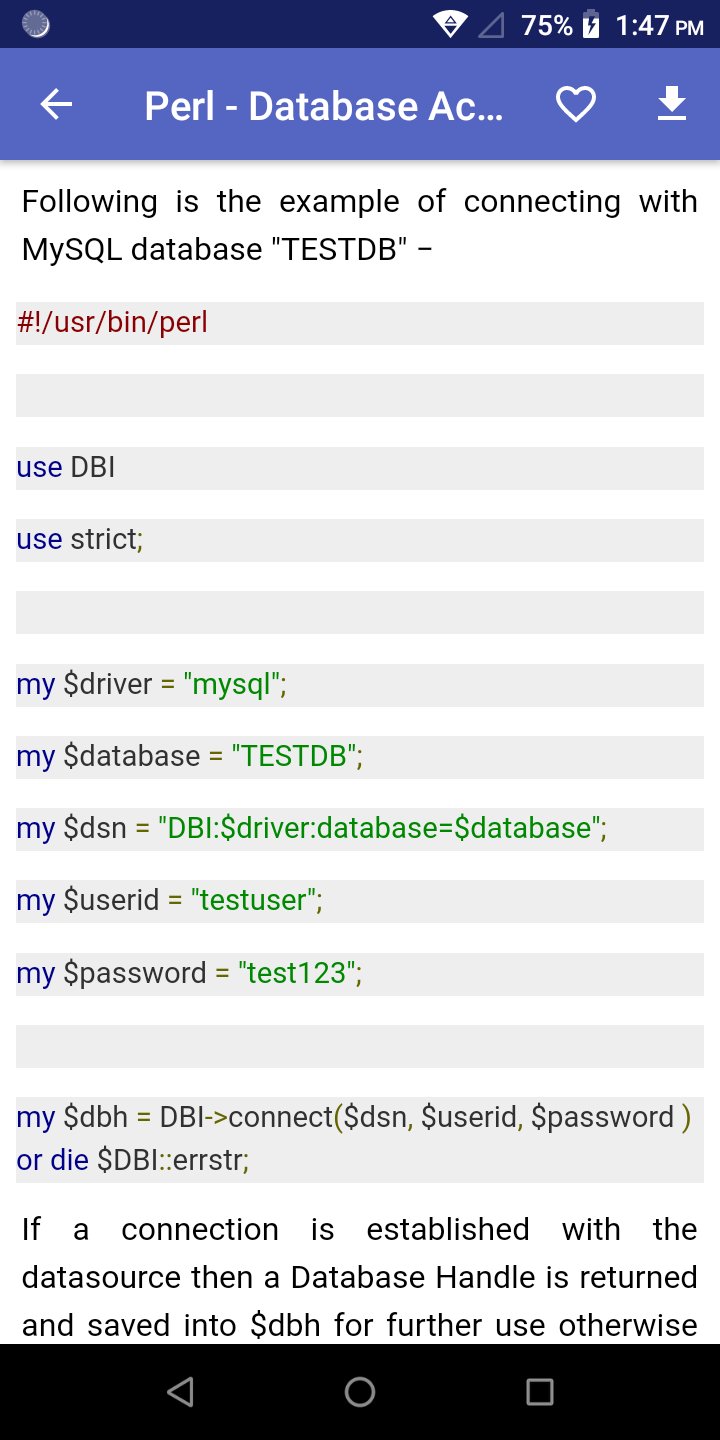Tap the '#!/usr/bin/perl' code line

(x=360, y=323)
